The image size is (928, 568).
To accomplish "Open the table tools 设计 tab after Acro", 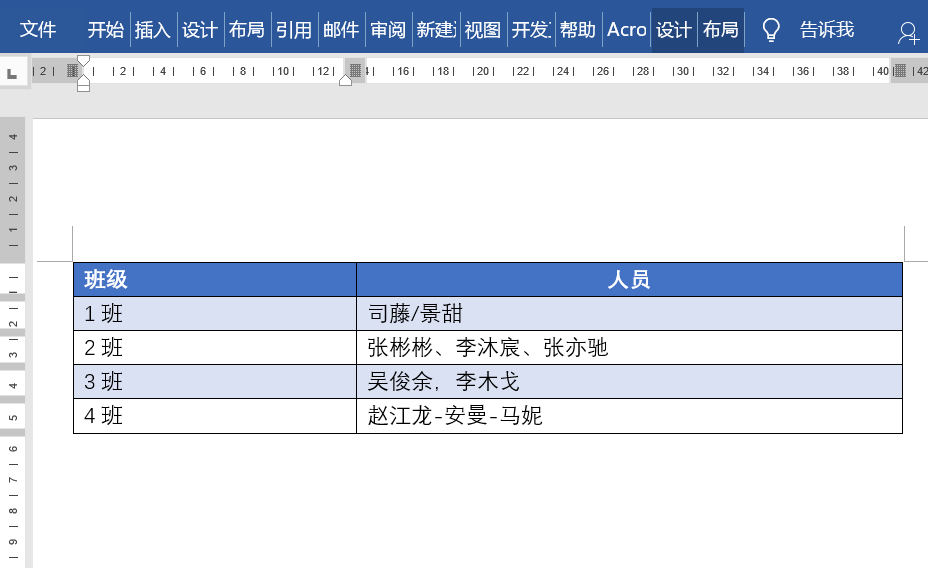I will (x=674, y=29).
